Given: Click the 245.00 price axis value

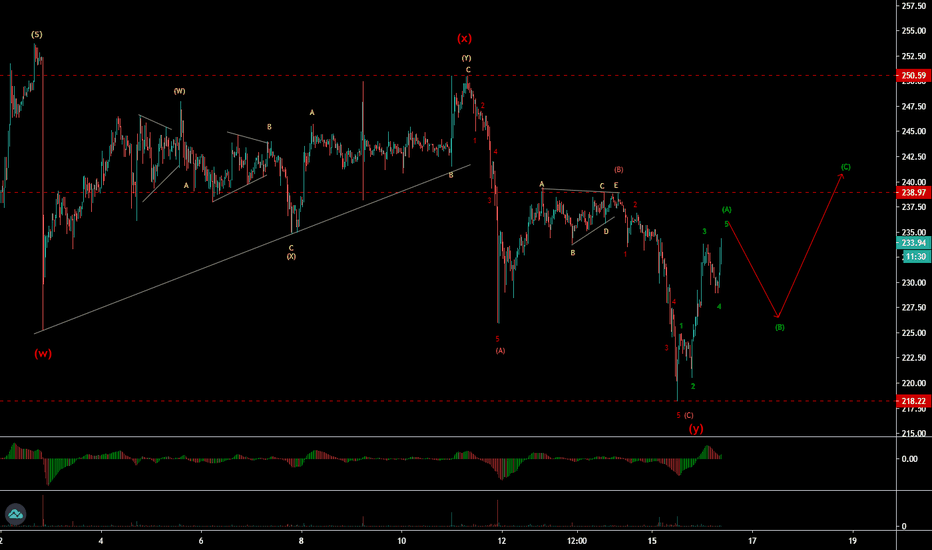Looking at the screenshot, I should pos(914,131).
